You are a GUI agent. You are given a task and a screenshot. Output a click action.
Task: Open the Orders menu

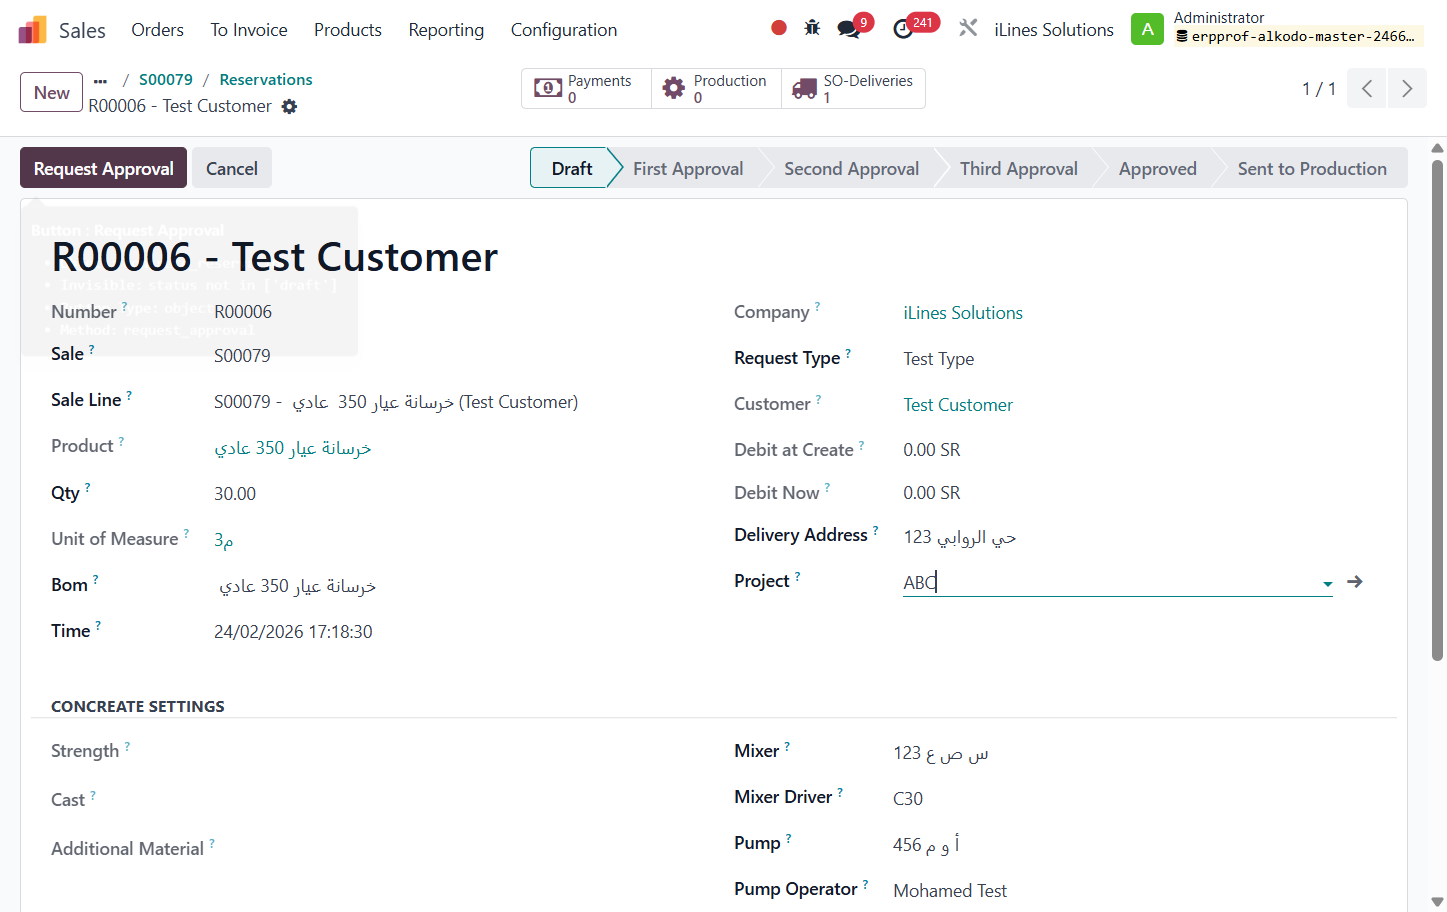click(158, 30)
